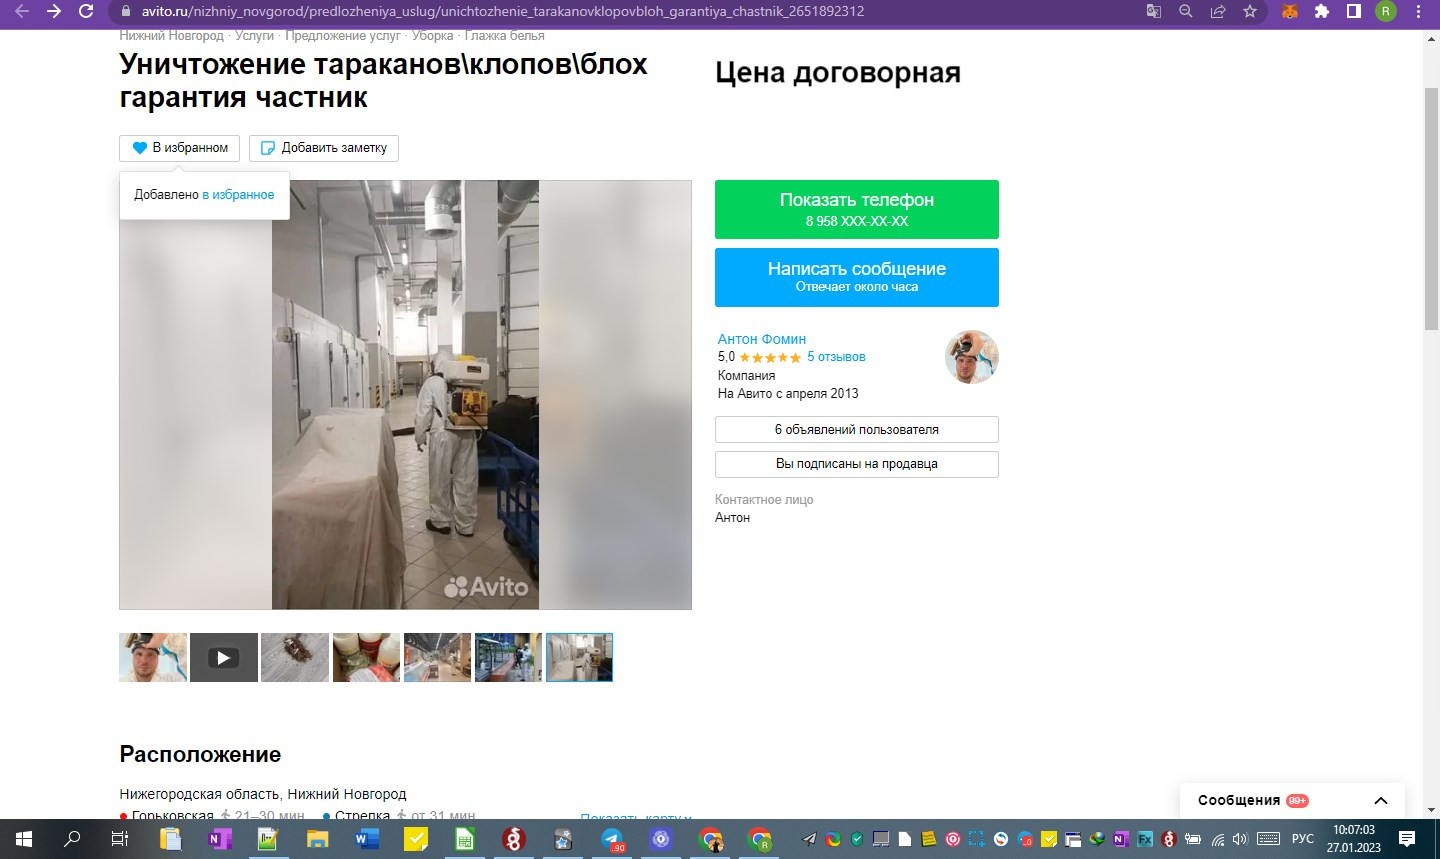Toggle the В избранном favorite button
This screenshot has height=859, width=1440.
[180, 148]
